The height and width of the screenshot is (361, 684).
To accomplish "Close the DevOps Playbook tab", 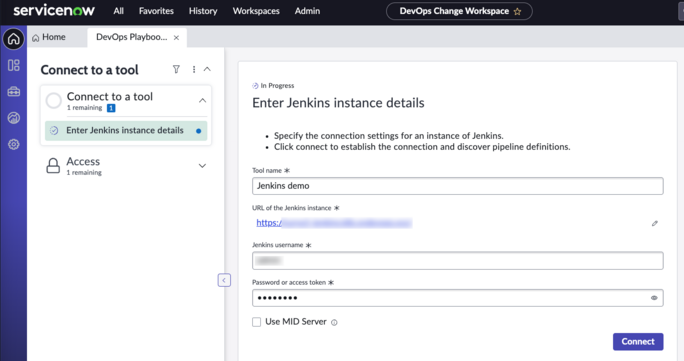I will coord(176,37).
